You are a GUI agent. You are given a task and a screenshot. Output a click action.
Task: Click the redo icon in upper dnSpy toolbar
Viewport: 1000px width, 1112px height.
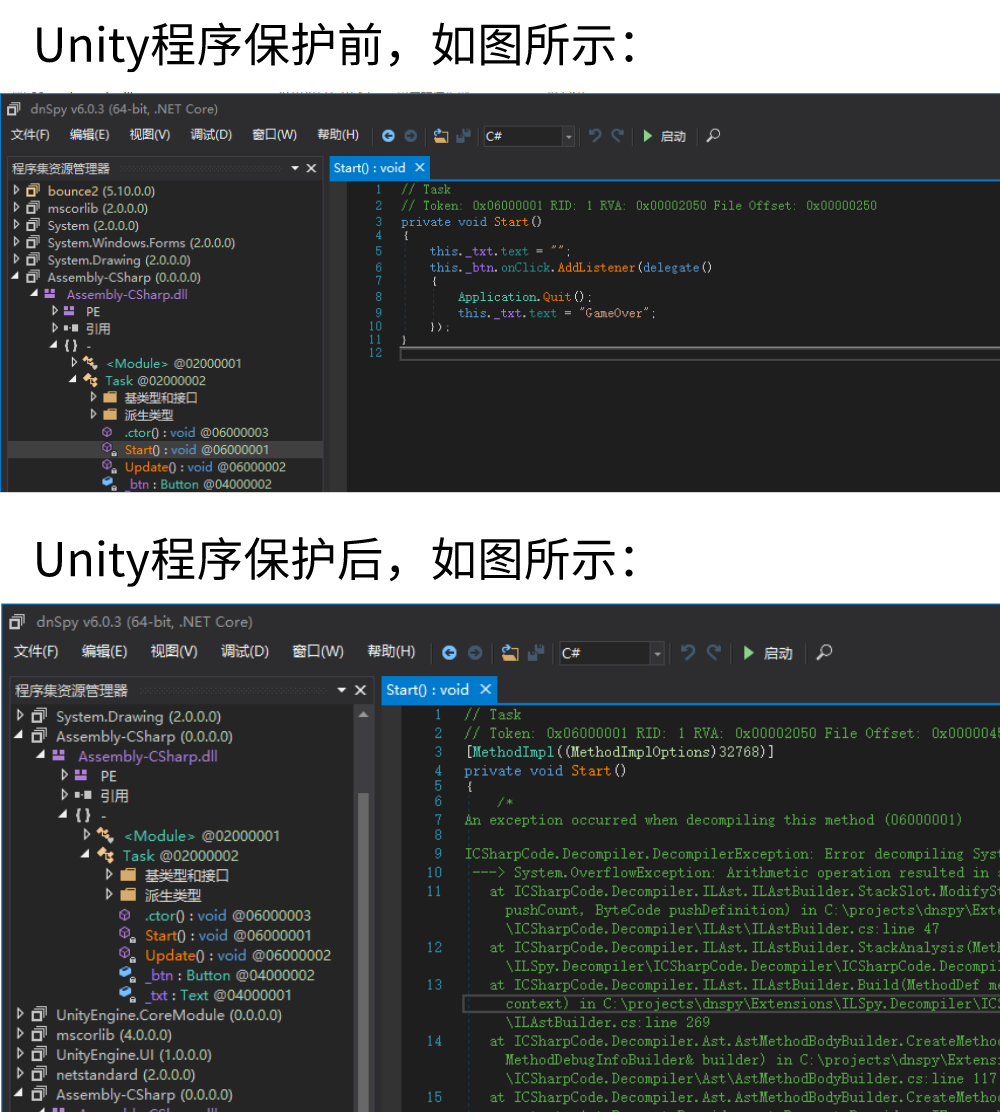click(618, 136)
